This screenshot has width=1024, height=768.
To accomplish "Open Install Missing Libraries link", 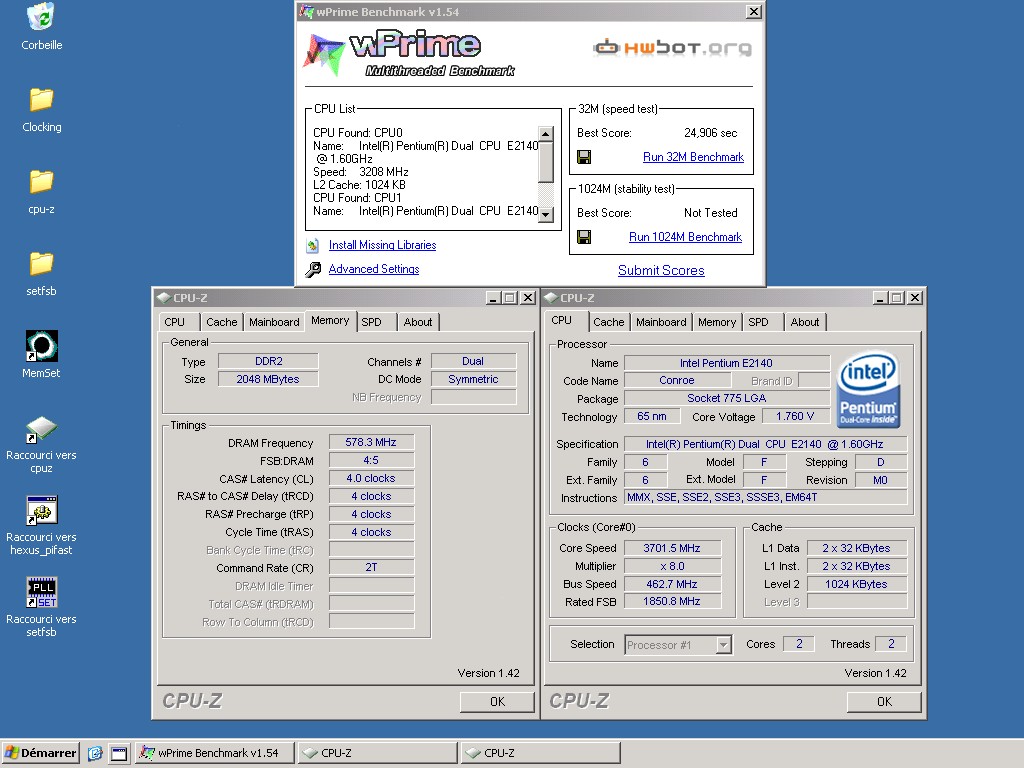I will coord(382,245).
